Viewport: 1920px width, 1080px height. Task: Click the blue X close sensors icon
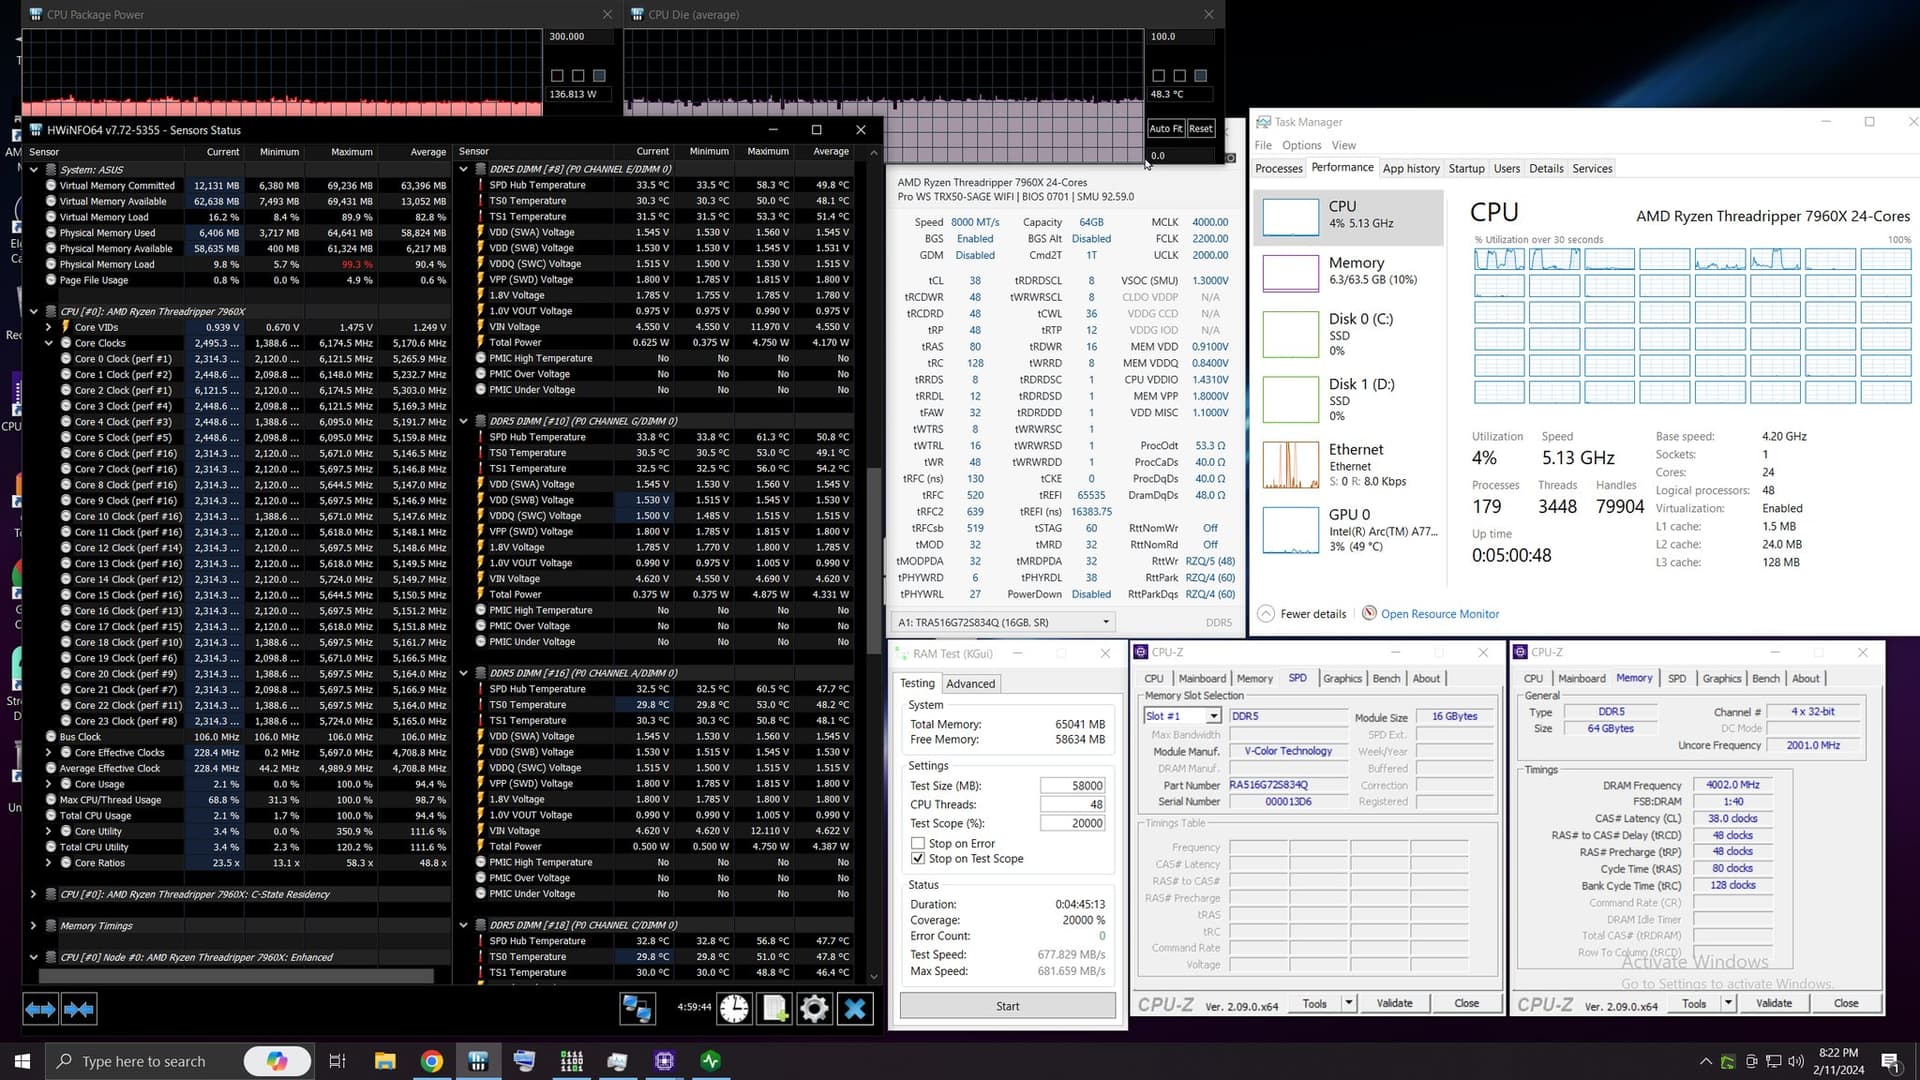pos(855,1008)
